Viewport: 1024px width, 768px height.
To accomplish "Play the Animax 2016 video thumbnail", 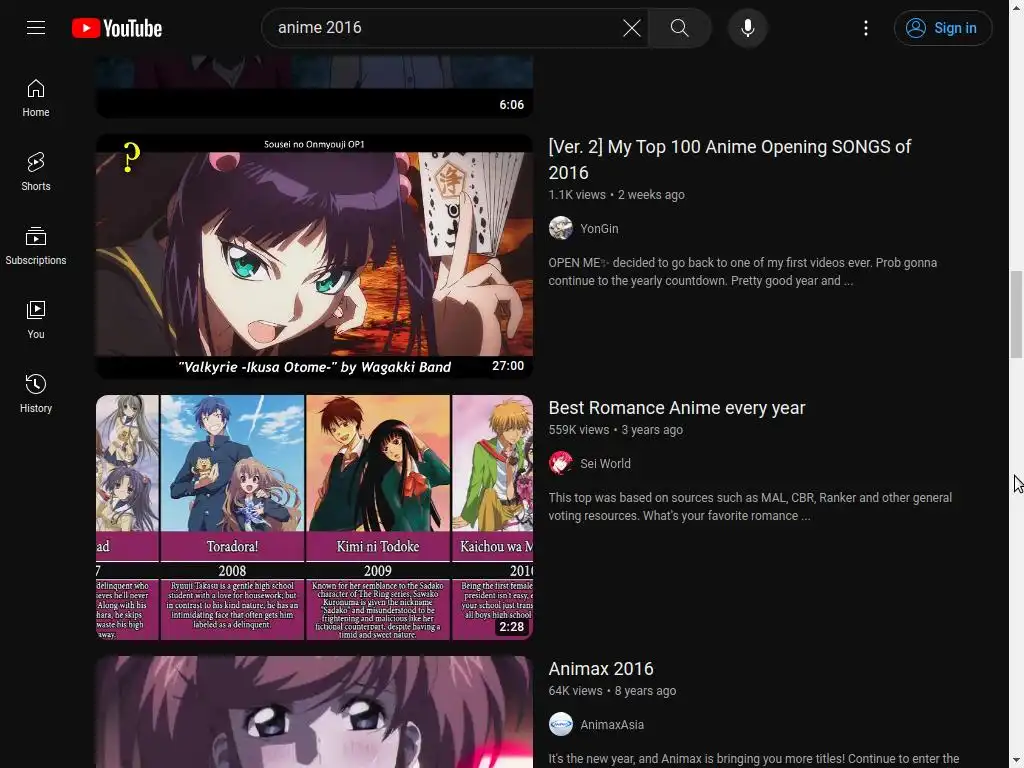I will coord(314,712).
